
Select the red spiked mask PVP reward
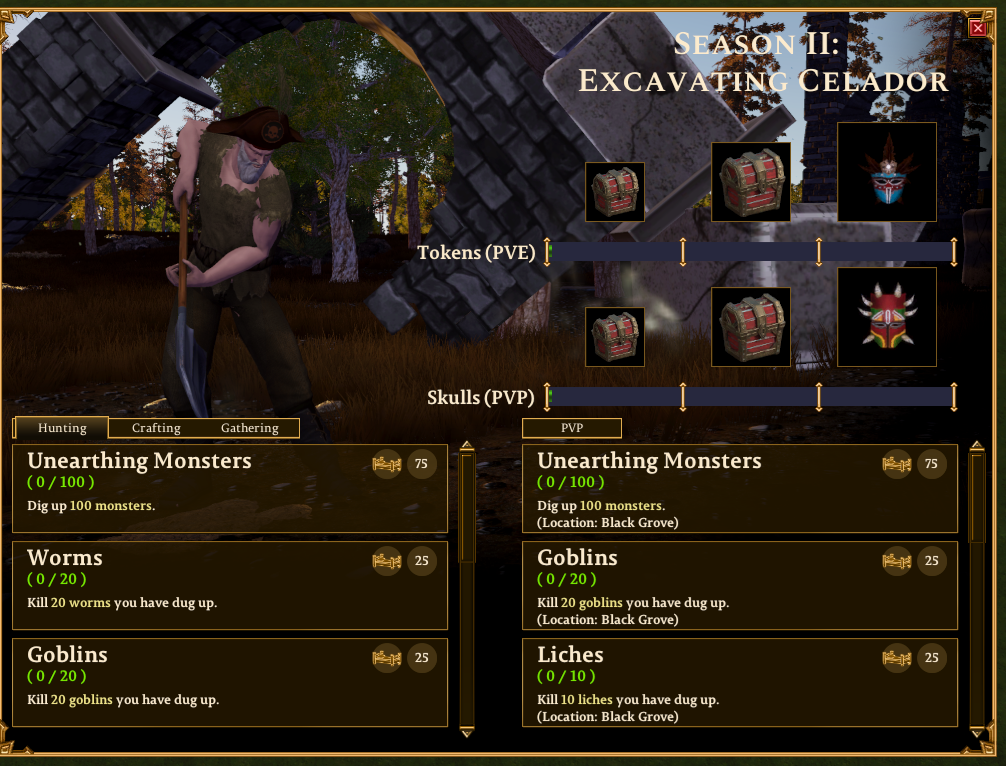tap(887, 317)
